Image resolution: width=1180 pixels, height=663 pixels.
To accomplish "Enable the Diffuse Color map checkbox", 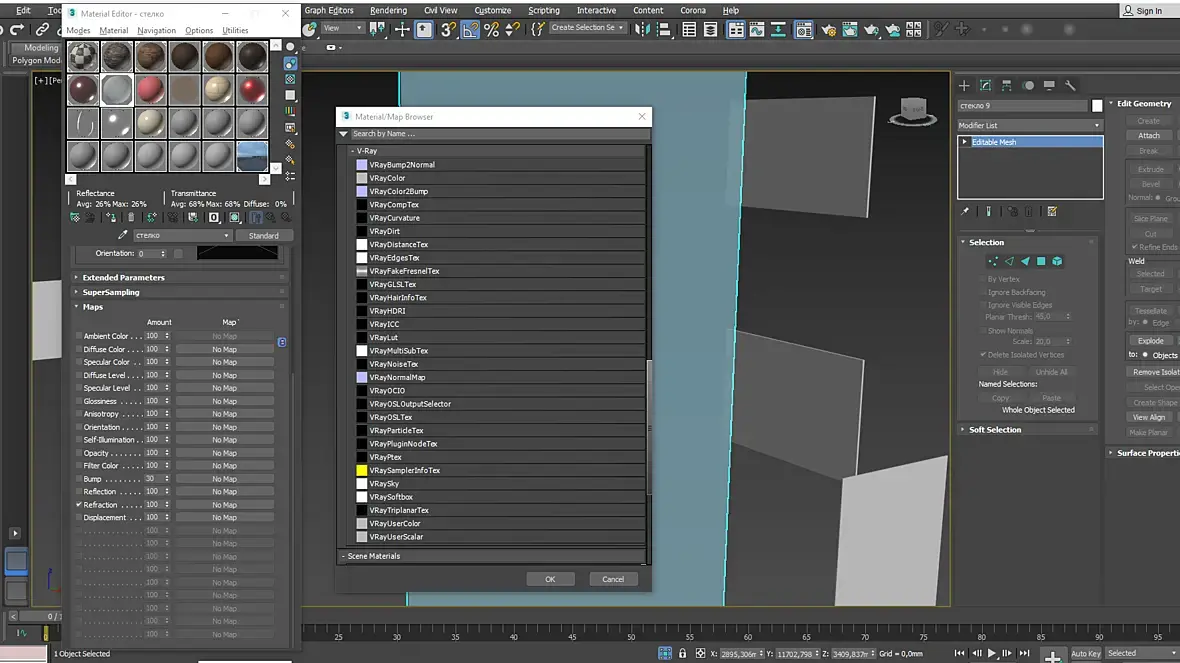I will tap(79, 349).
